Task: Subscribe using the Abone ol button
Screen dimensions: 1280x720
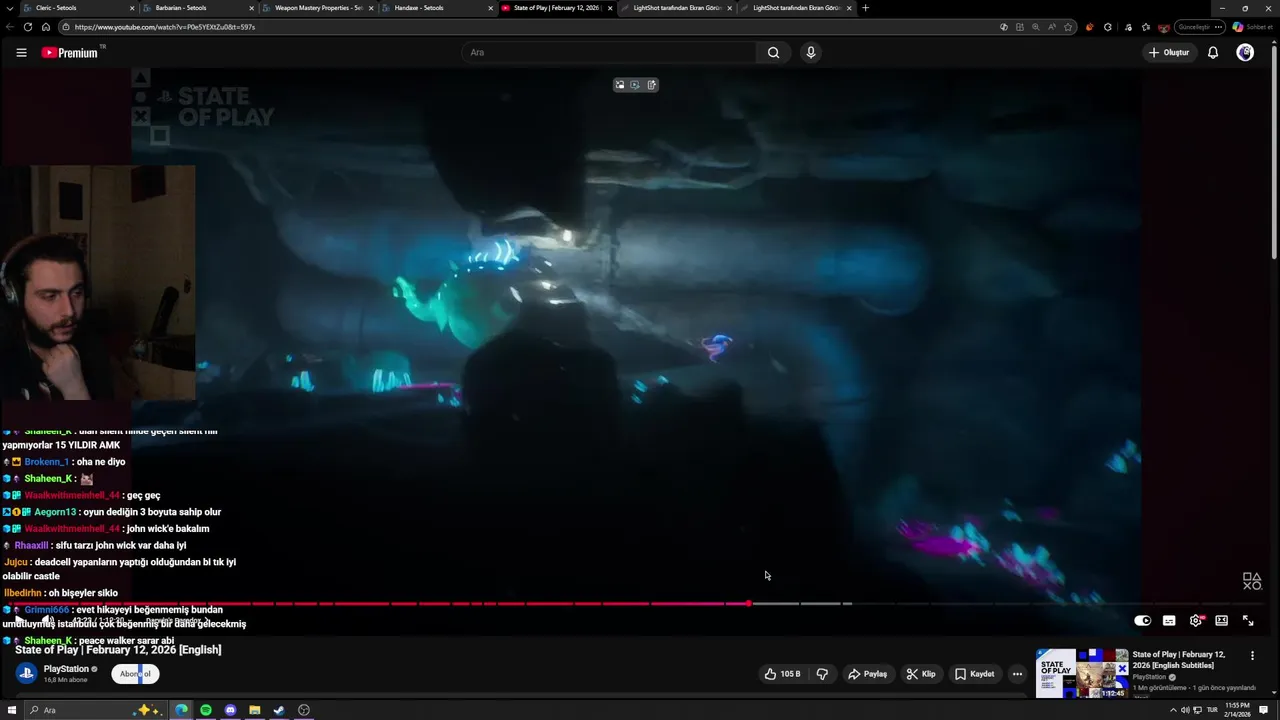Action: click(x=135, y=674)
